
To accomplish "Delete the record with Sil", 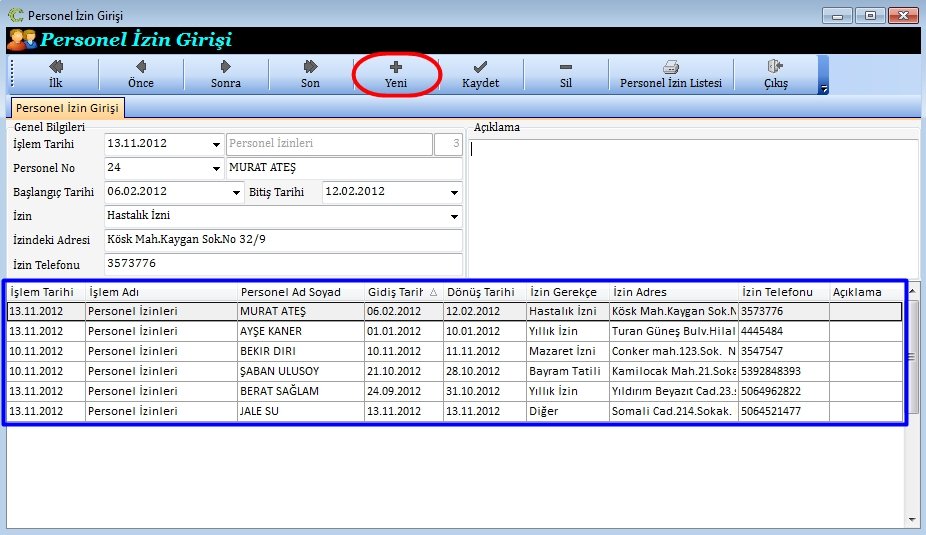I will [x=565, y=75].
